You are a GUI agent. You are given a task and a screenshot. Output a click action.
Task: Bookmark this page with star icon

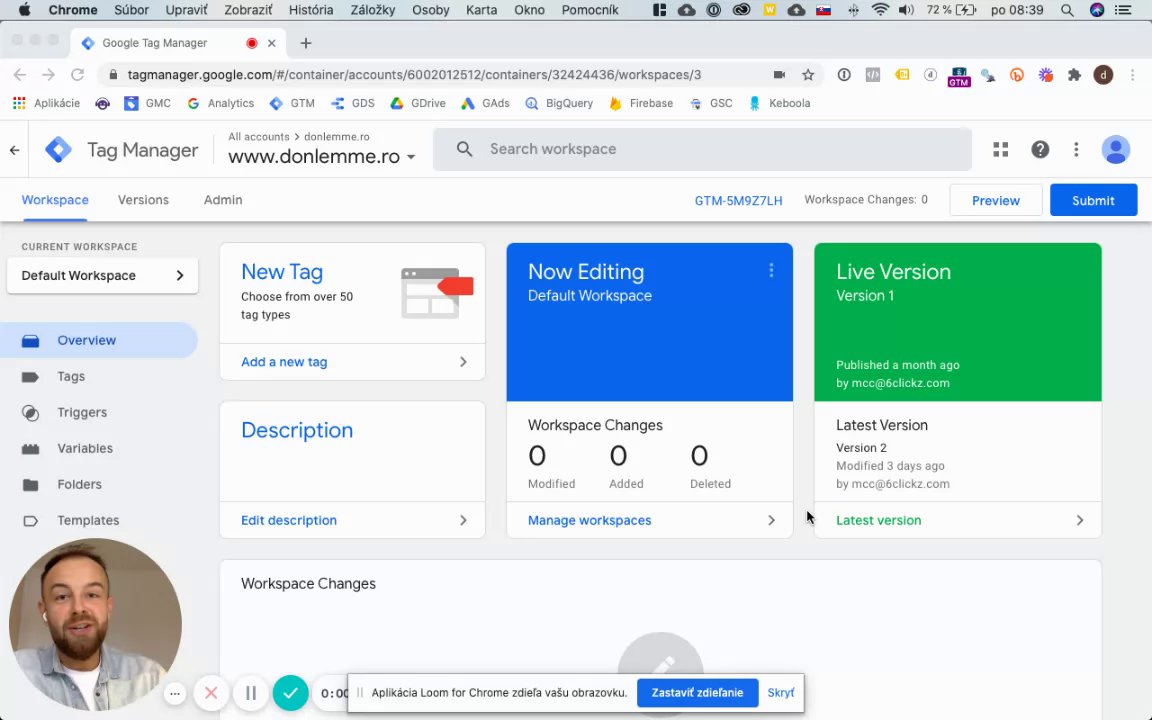[808, 74]
